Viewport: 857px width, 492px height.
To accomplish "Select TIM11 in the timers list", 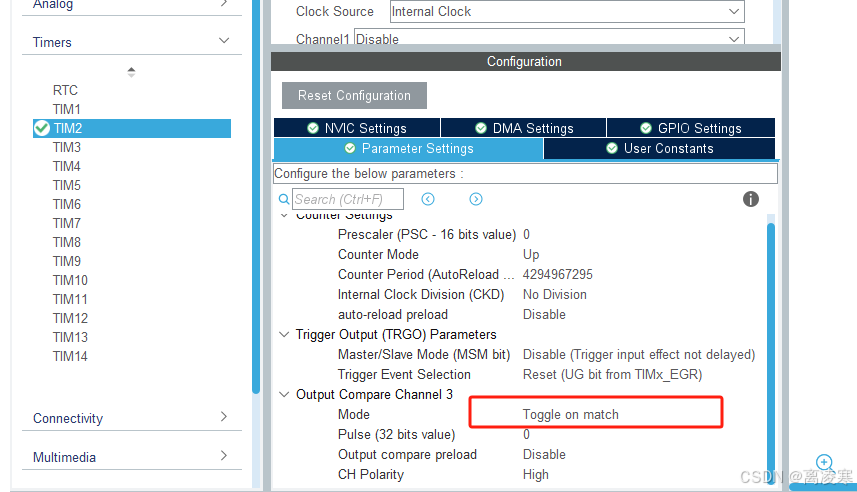I will point(70,300).
